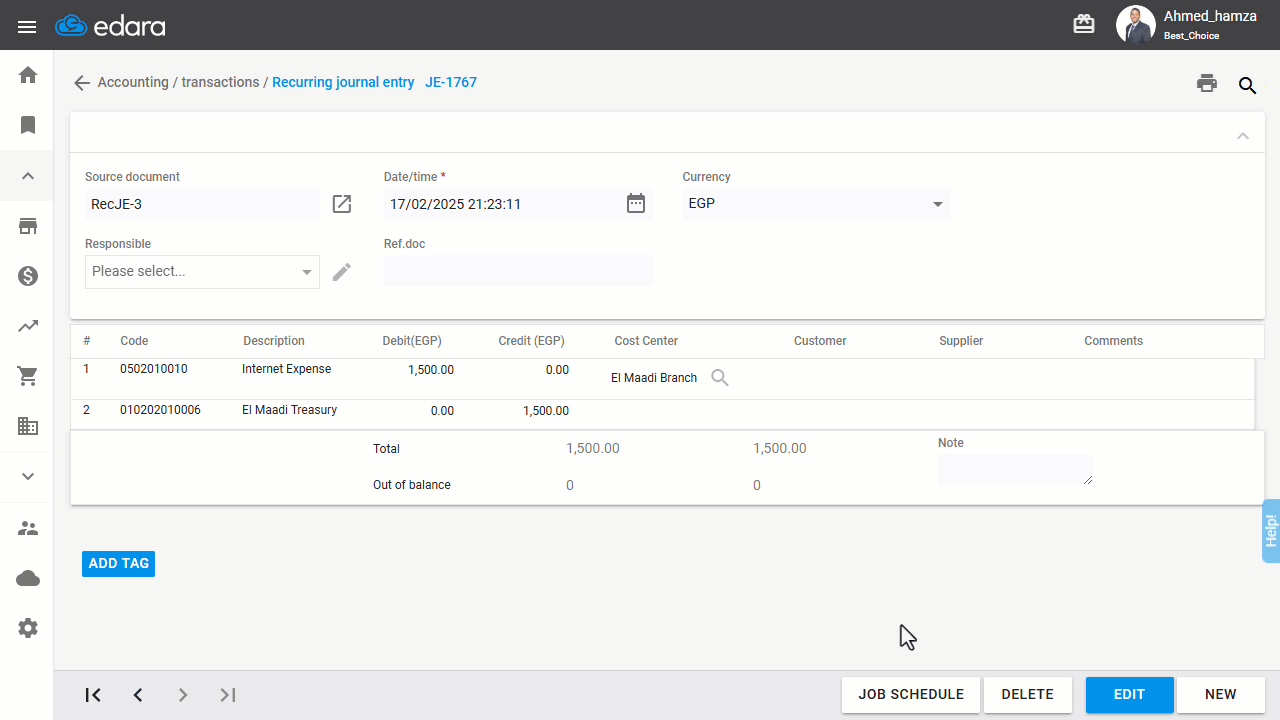
Task: Click the Source document field RecJE-3
Action: [x=202, y=204]
